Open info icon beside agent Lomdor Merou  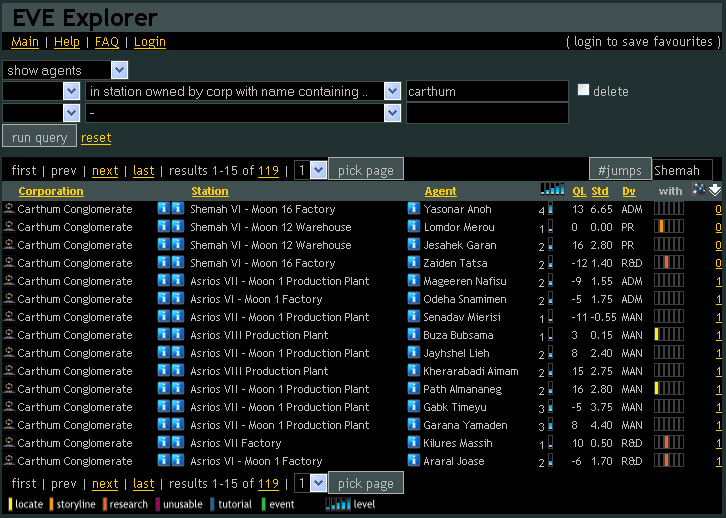click(x=413, y=226)
